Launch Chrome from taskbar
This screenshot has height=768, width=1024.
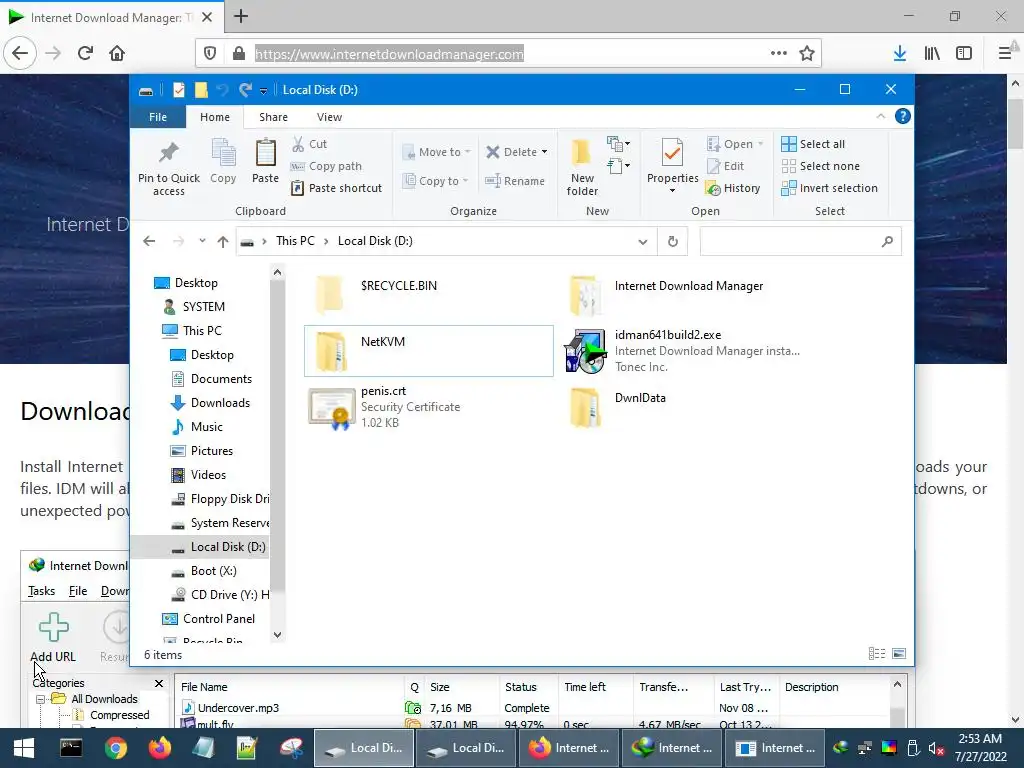click(x=116, y=748)
